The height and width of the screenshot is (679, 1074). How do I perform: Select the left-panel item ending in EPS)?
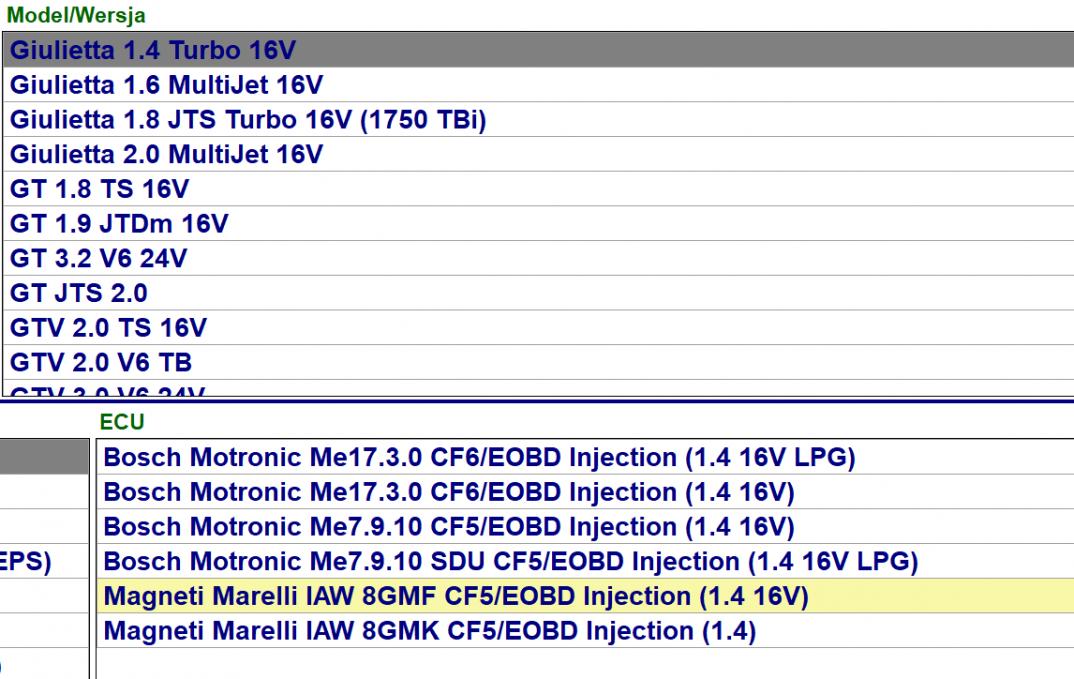[26, 562]
